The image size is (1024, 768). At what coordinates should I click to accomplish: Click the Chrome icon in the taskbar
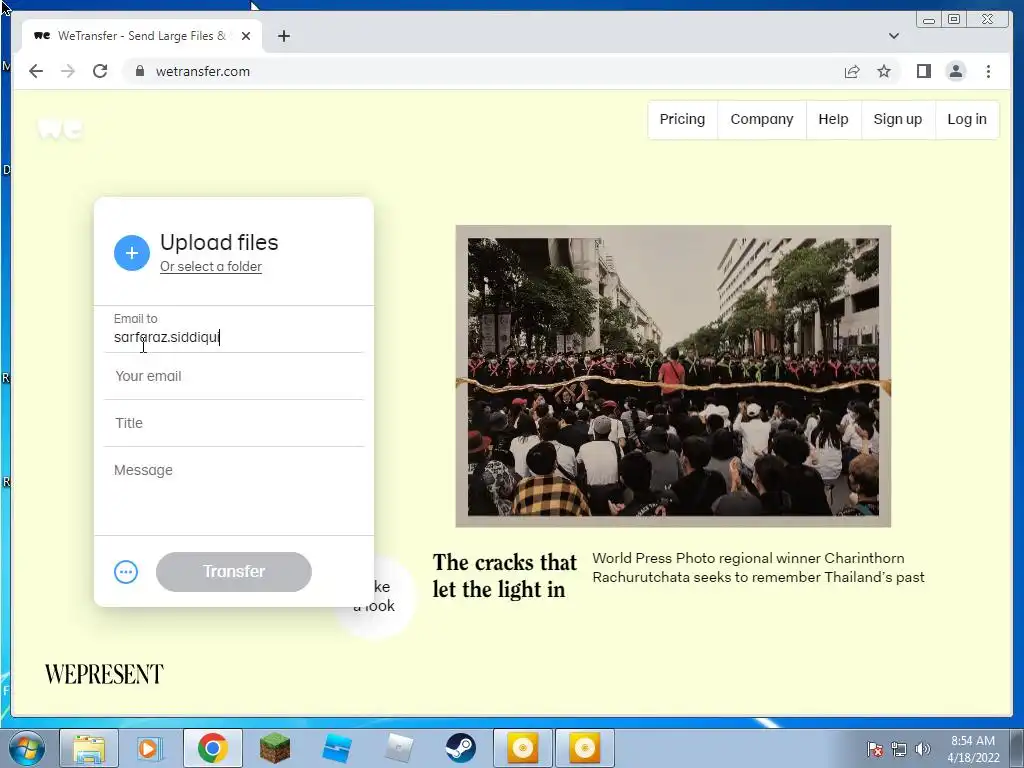[x=212, y=748]
